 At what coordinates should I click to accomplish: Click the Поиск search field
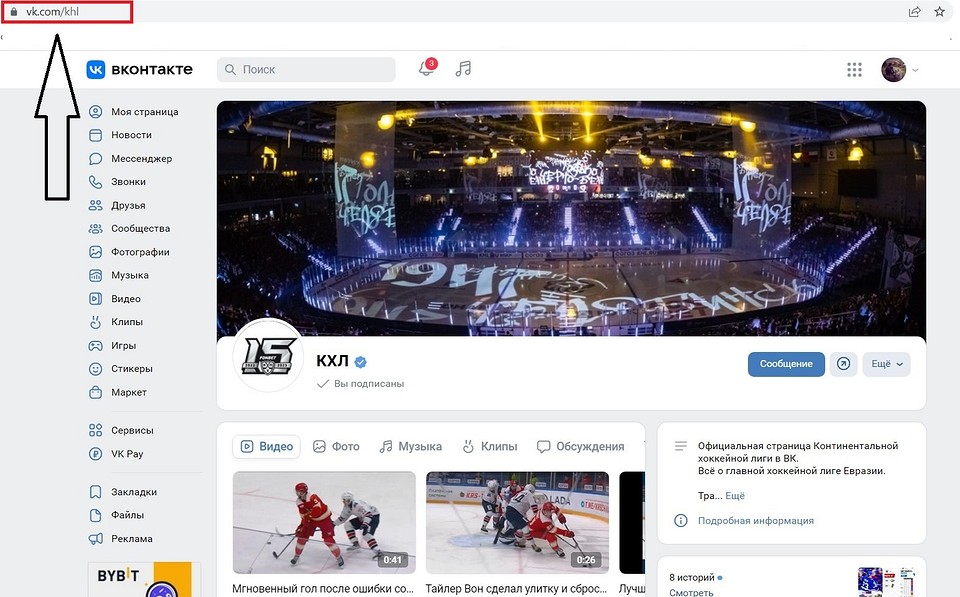tap(306, 70)
